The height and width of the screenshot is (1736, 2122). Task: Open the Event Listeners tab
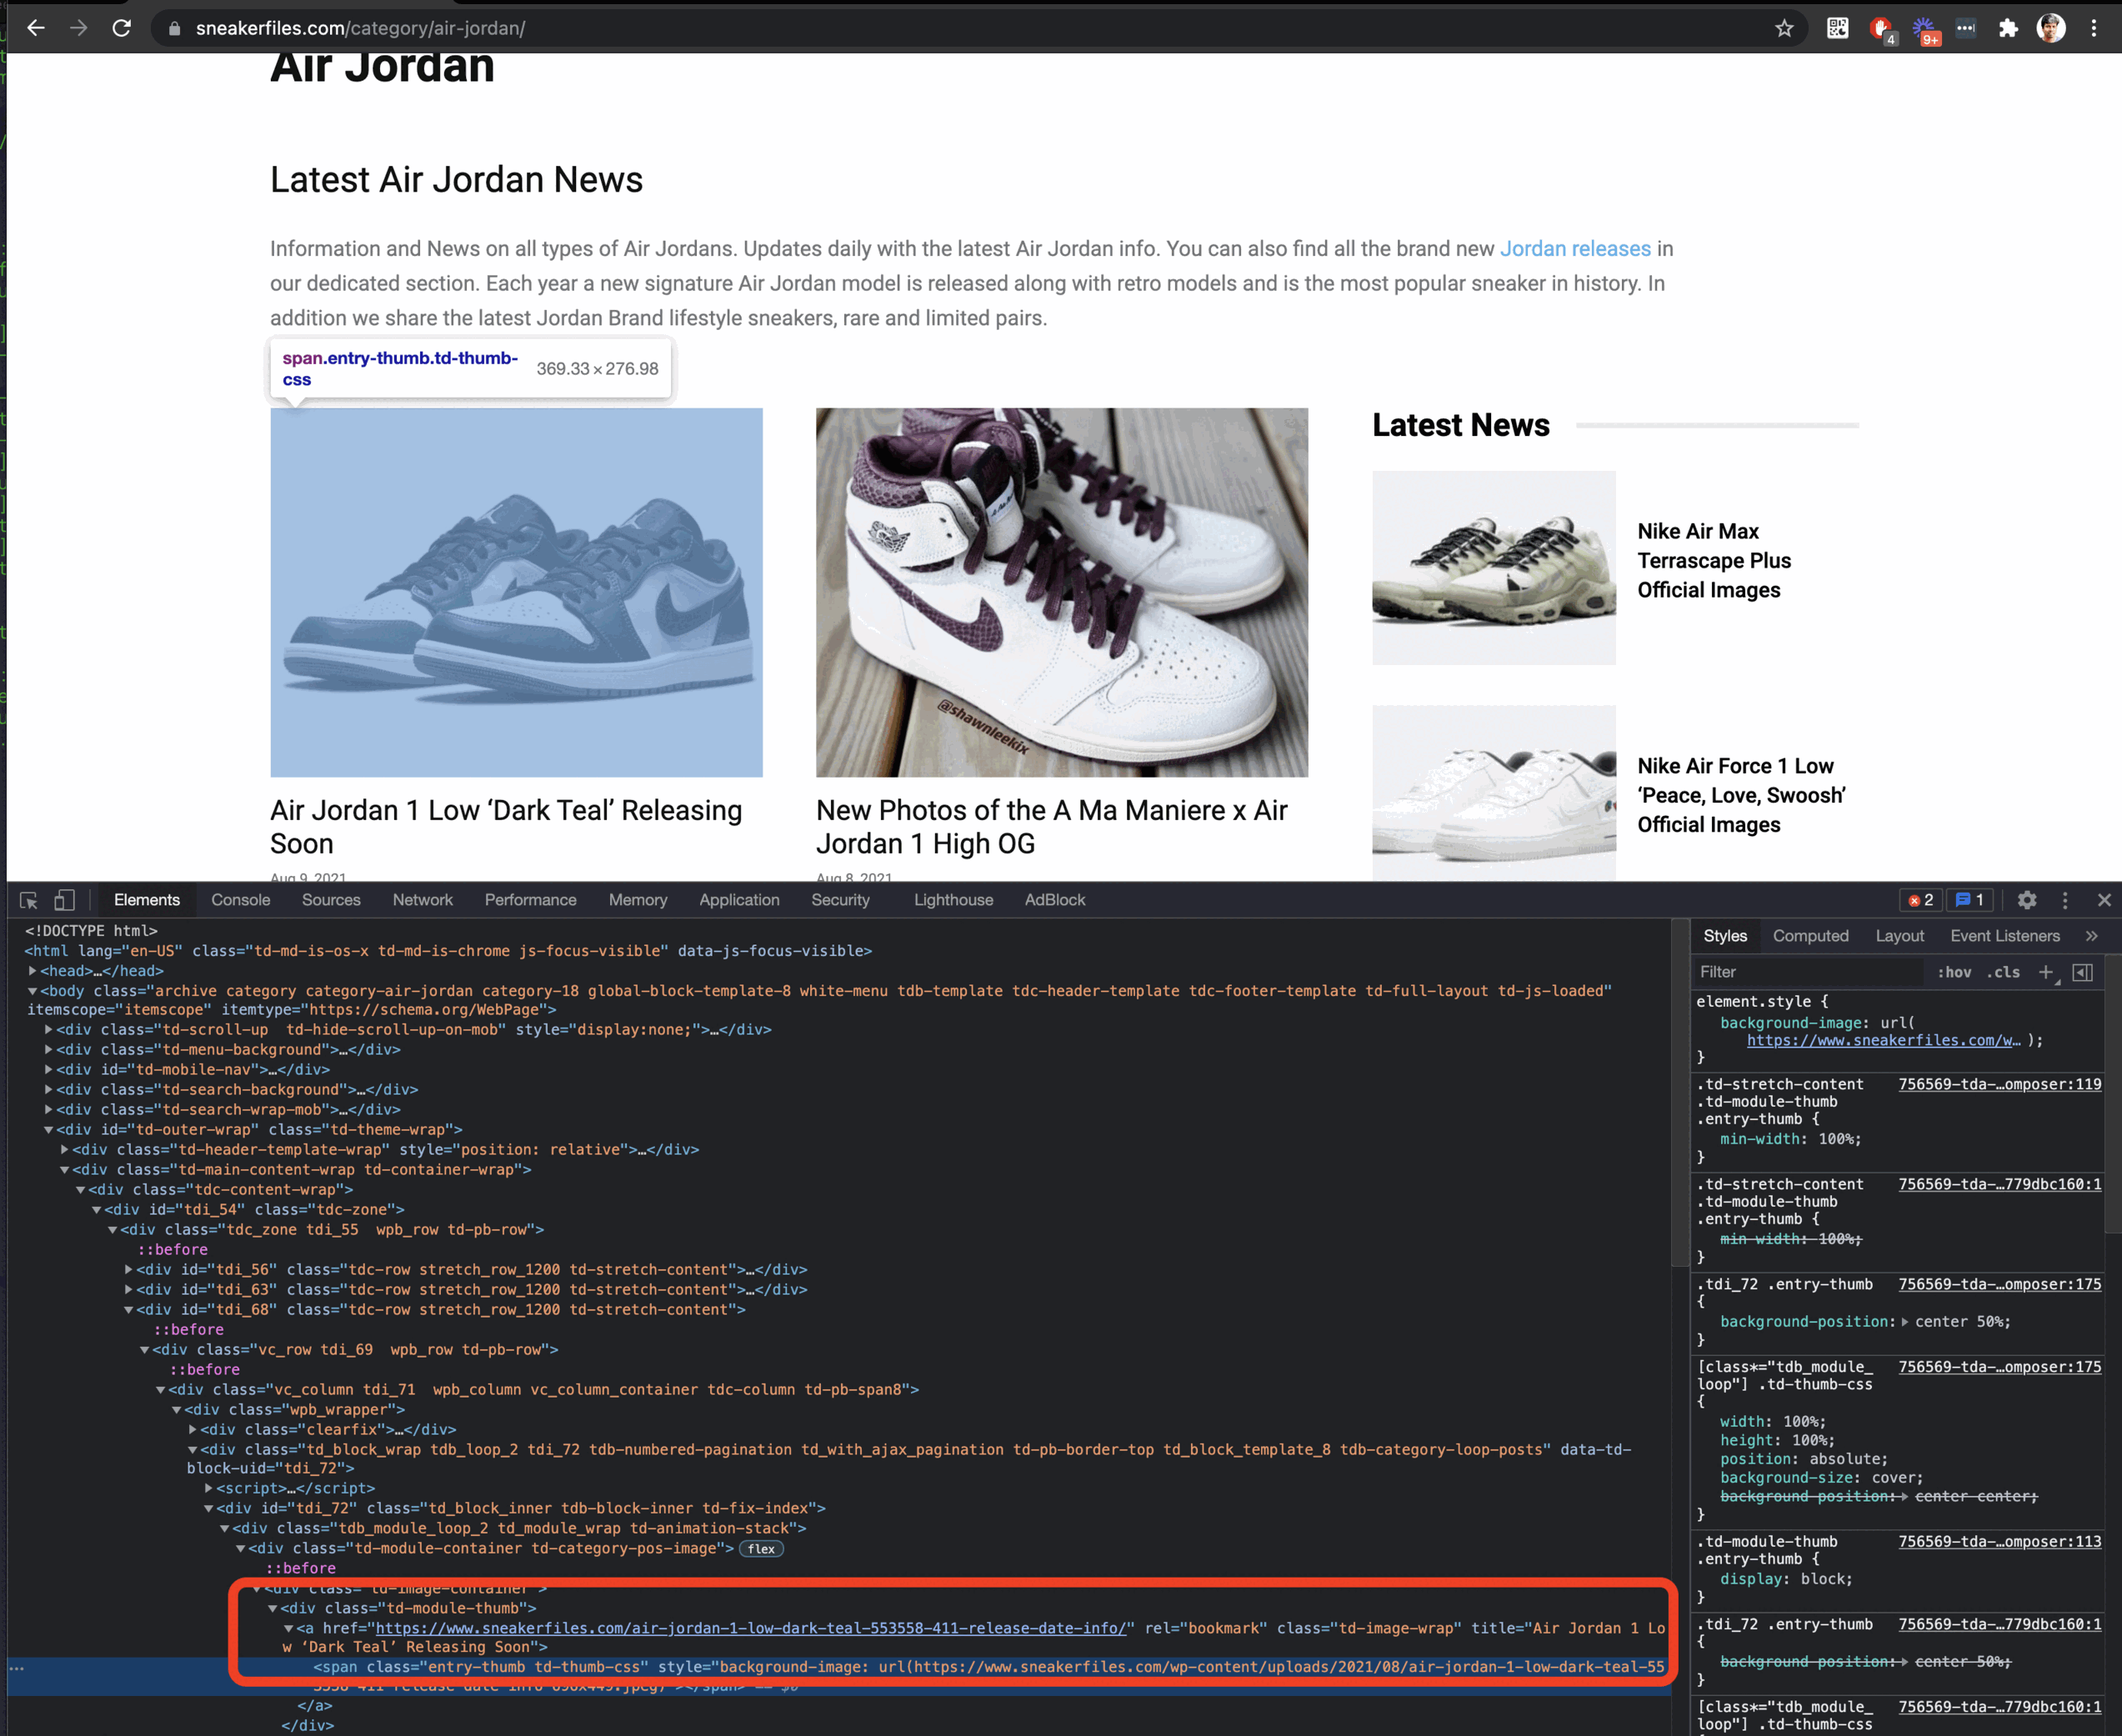click(x=2005, y=936)
